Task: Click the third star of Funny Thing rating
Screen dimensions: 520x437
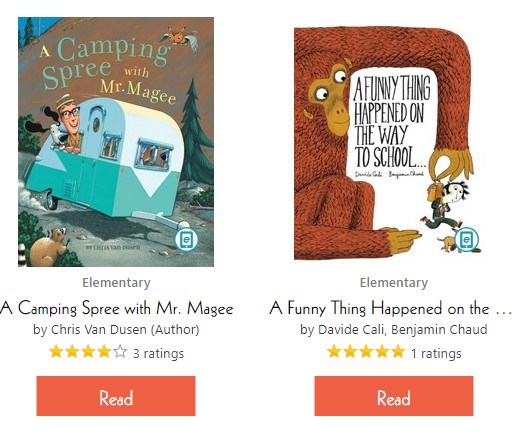Action: [366, 352]
